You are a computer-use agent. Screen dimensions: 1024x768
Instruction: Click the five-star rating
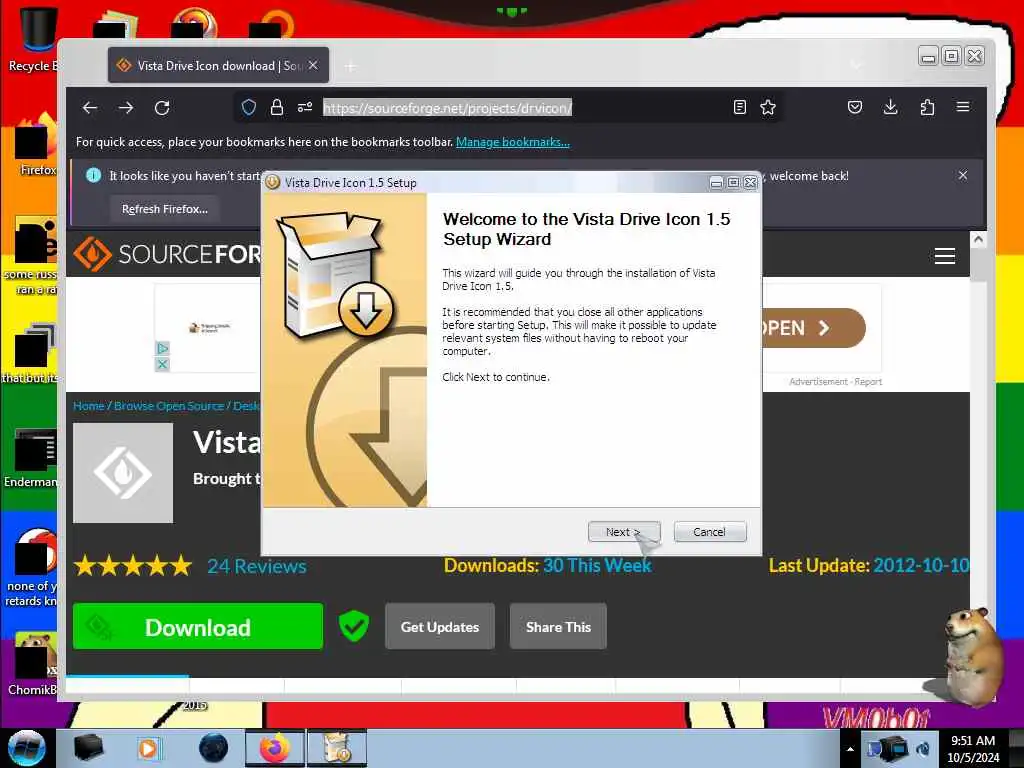pyautogui.click(x=133, y=566)
